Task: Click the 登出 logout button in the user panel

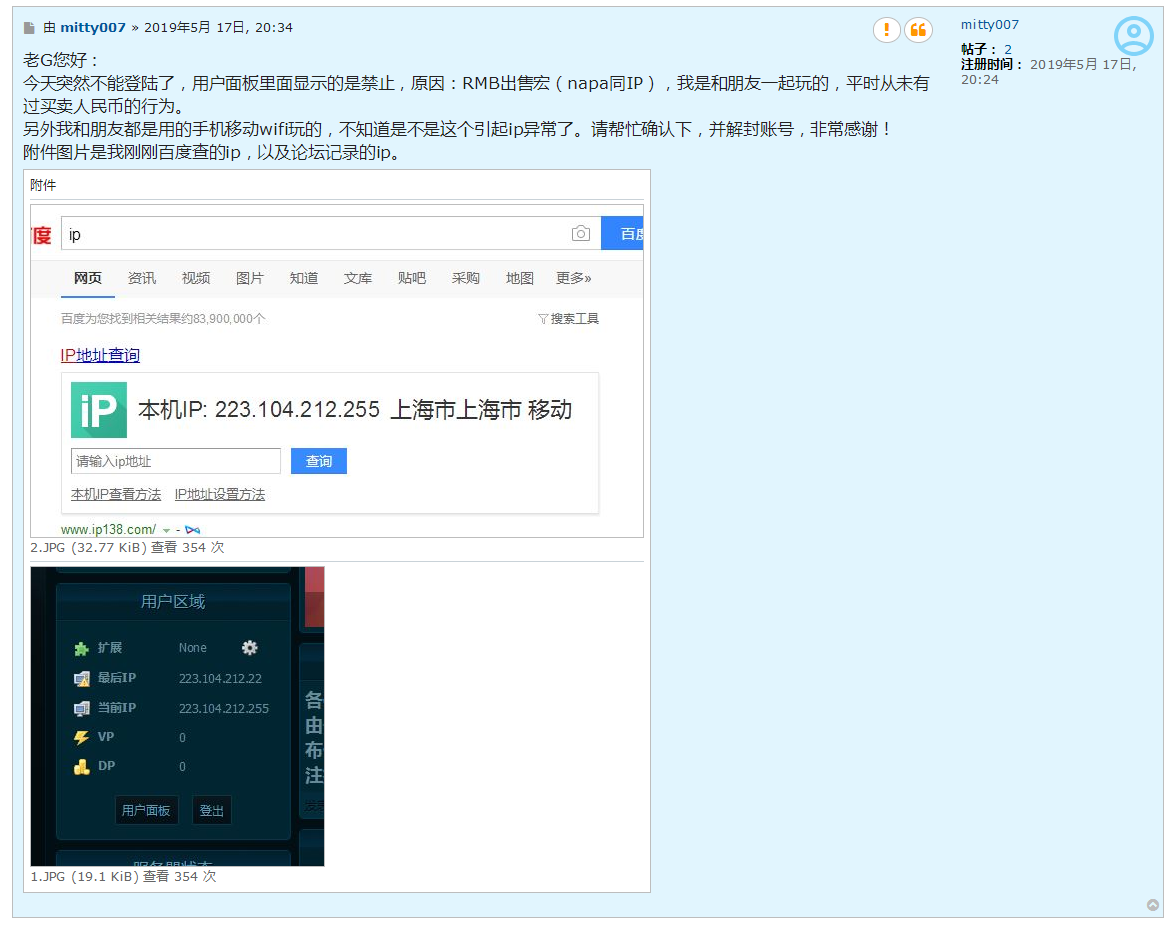Action: click(x=211, y=810)
